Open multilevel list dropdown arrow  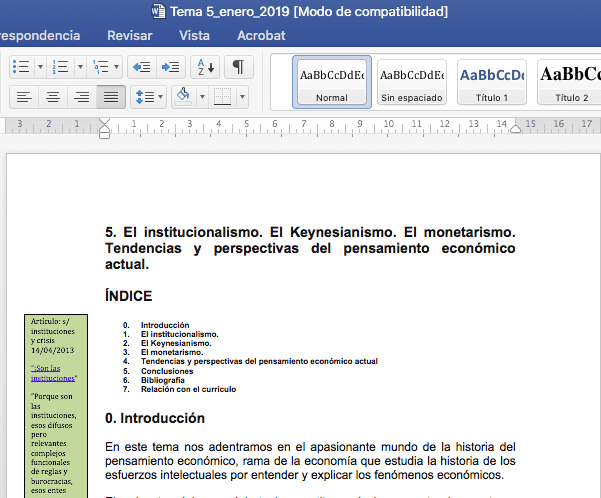pos(117,67)
